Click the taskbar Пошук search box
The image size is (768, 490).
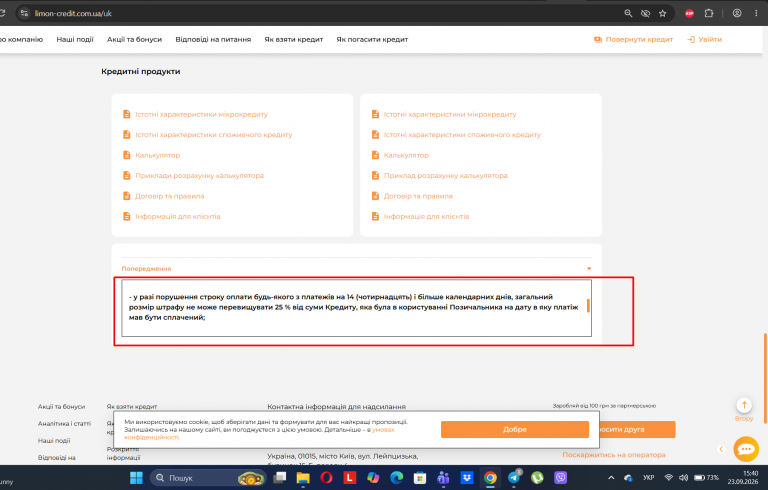(x=208, y=478)
